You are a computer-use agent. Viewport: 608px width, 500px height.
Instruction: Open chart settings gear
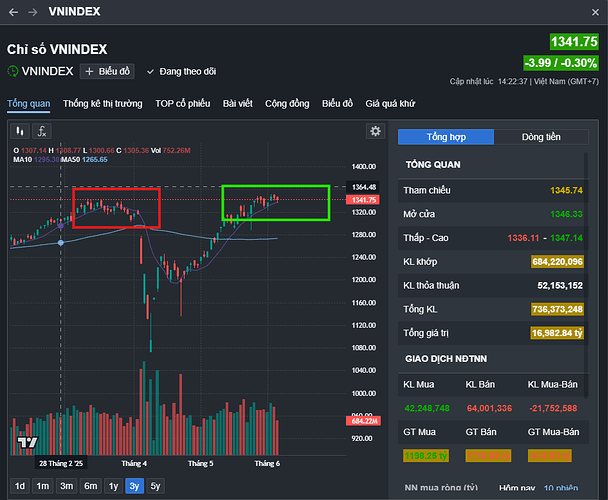pyautogui.click(x=375, y=131)
